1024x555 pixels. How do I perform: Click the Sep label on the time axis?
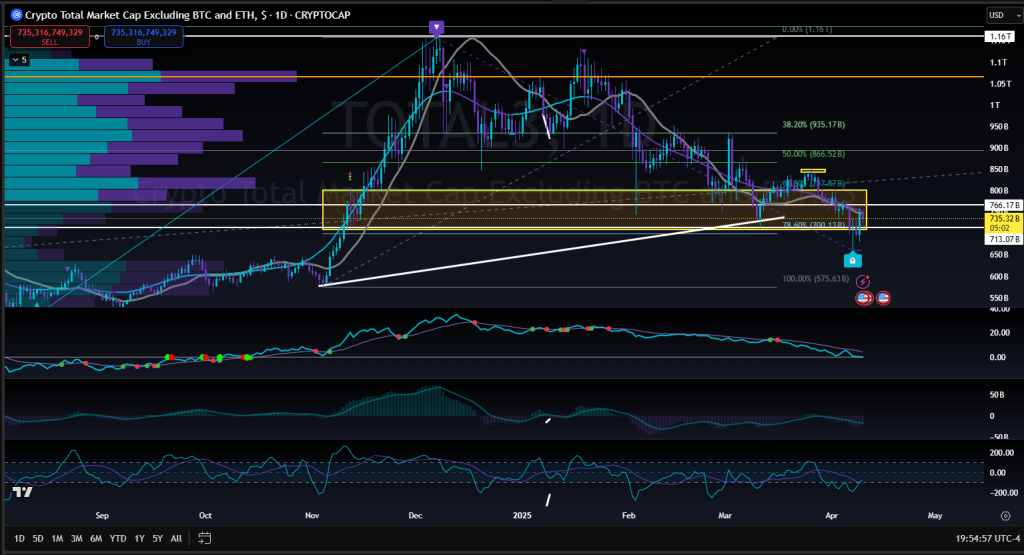click(x=102, y=515)
